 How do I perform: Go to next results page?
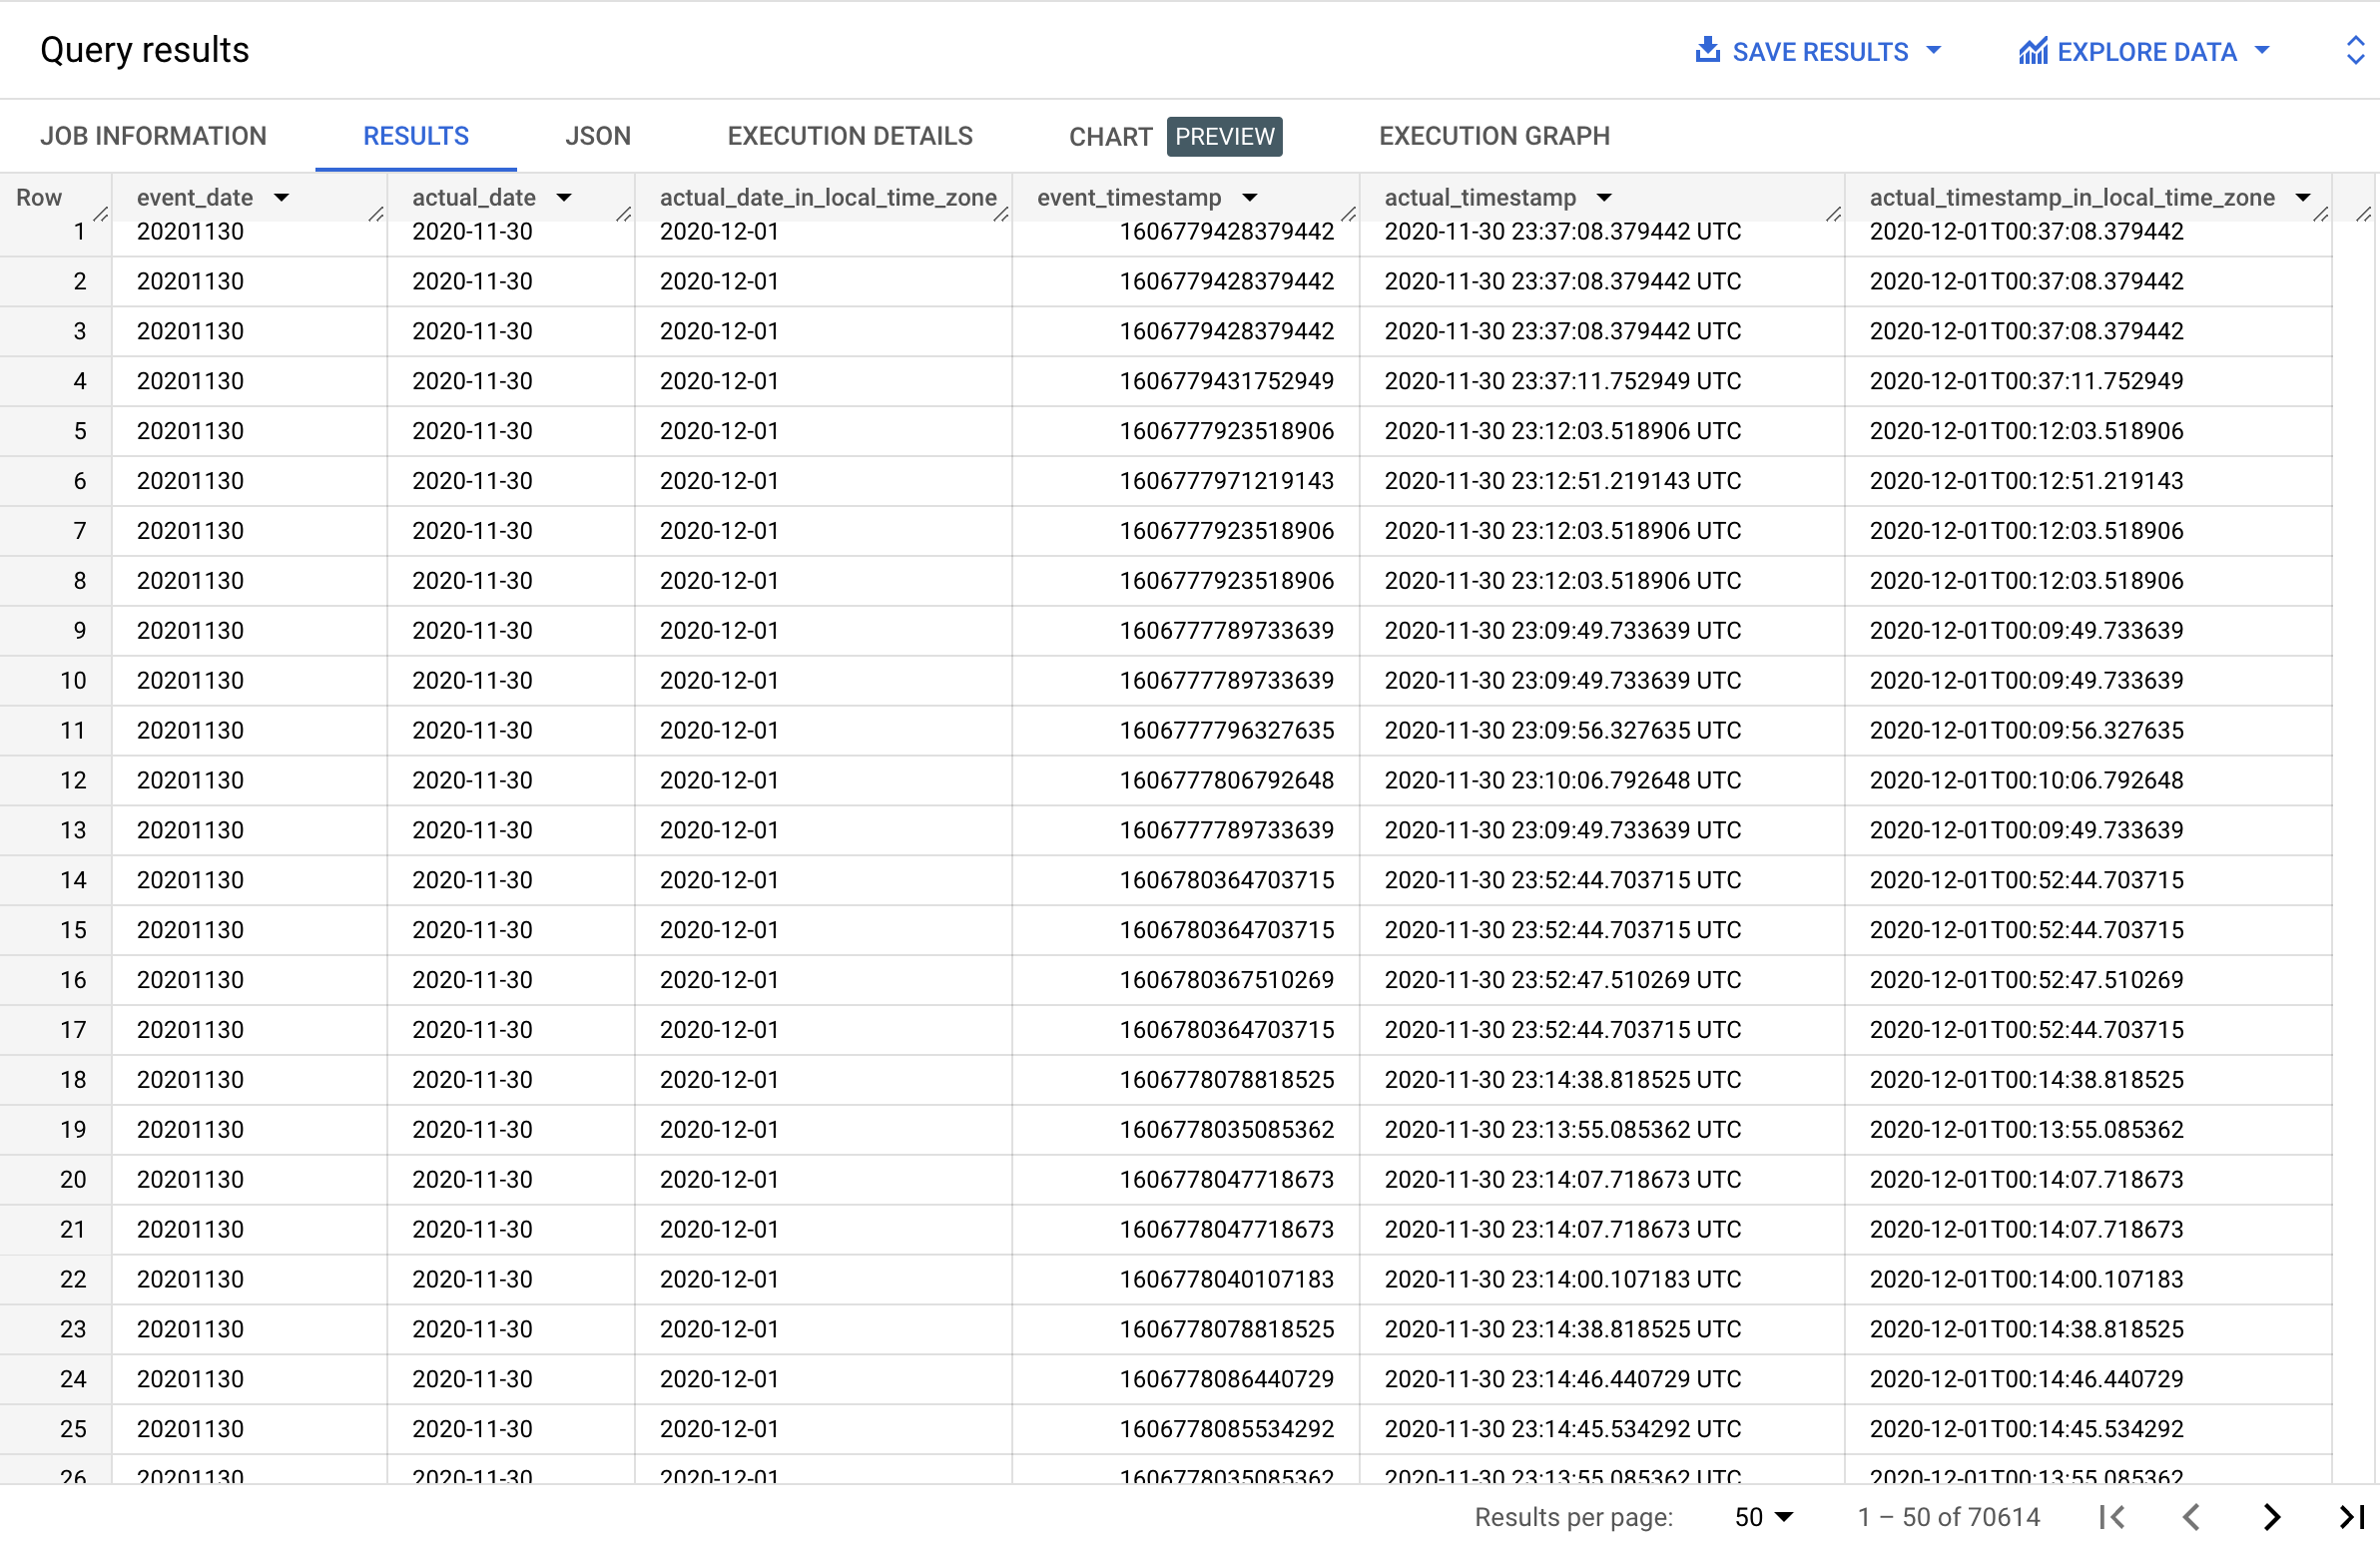pyautogui.click(x=2271, y=1517)
